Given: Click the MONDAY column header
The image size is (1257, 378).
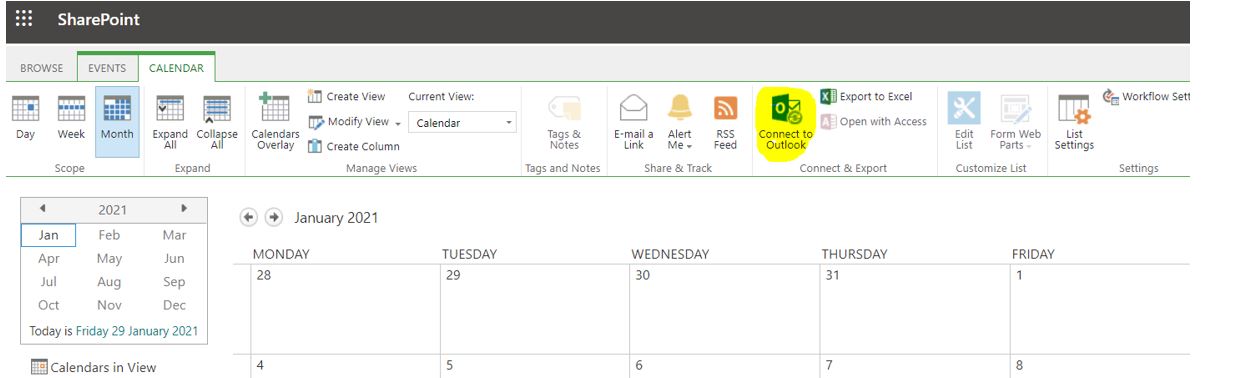Looking at the screenshot, I should click(x=281, y=254).
